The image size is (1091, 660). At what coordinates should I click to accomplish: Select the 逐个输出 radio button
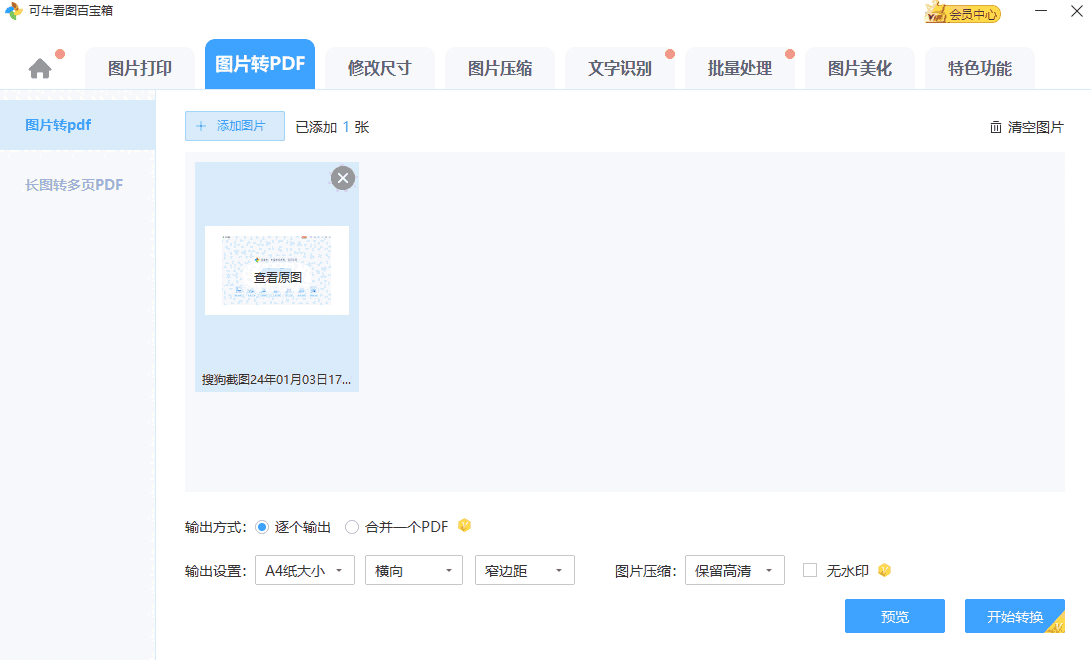[262, 526]
